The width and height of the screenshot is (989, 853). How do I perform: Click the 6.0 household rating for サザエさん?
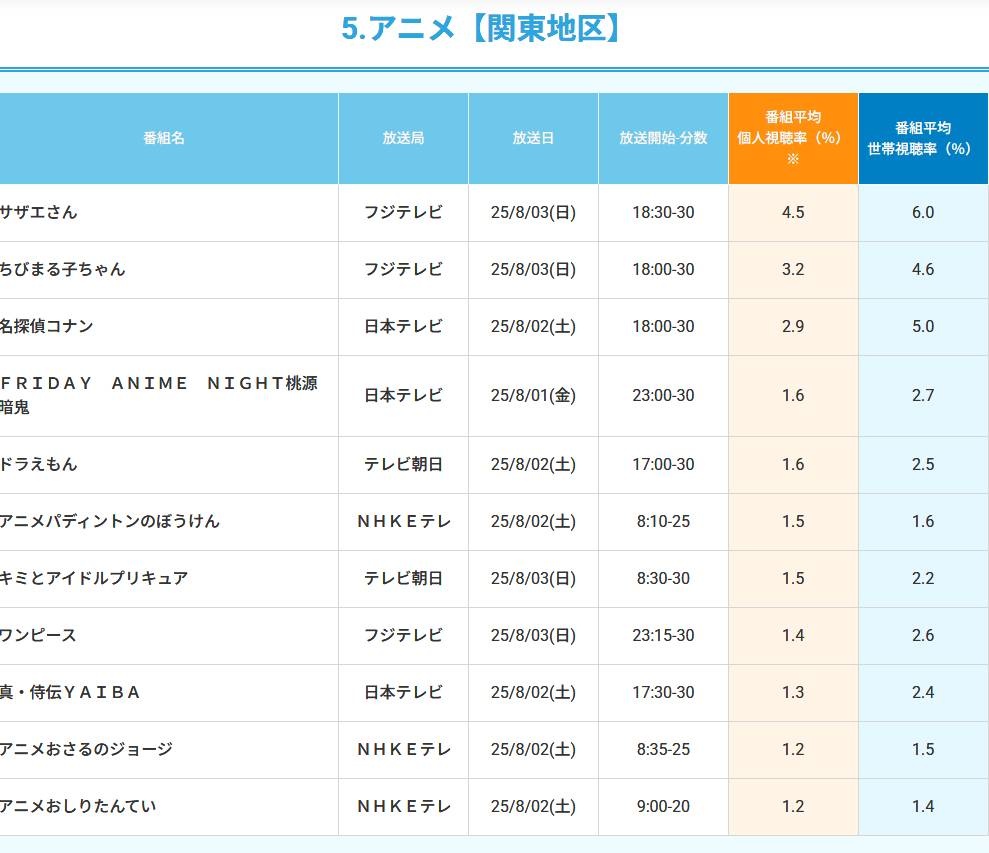(x=922, y=212)
